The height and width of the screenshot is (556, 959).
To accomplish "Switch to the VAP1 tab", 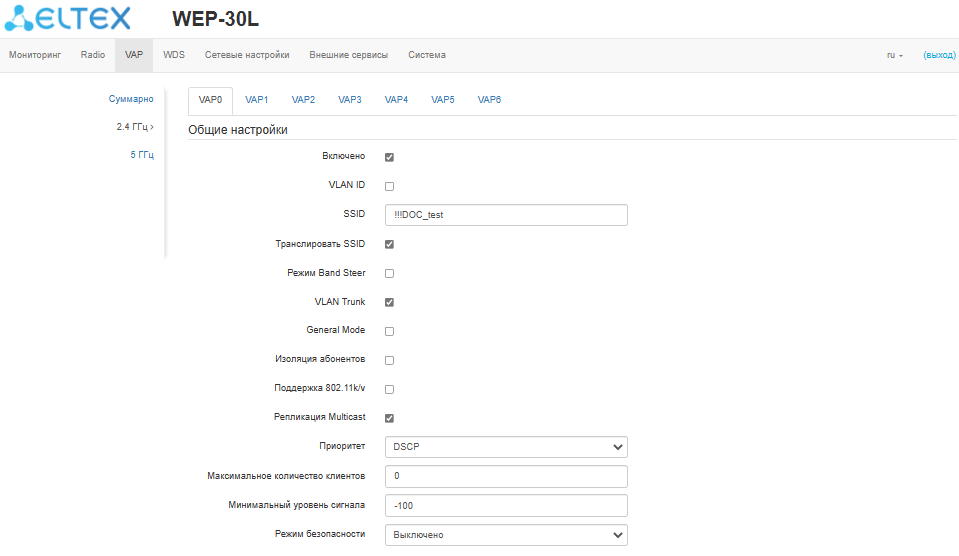I will click(257, 100).
